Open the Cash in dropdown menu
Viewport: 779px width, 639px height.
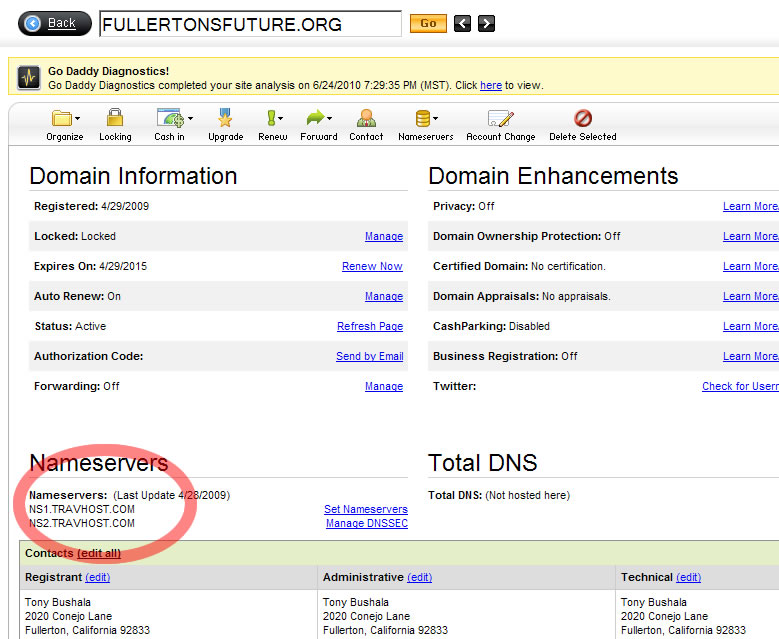[191, 119]
